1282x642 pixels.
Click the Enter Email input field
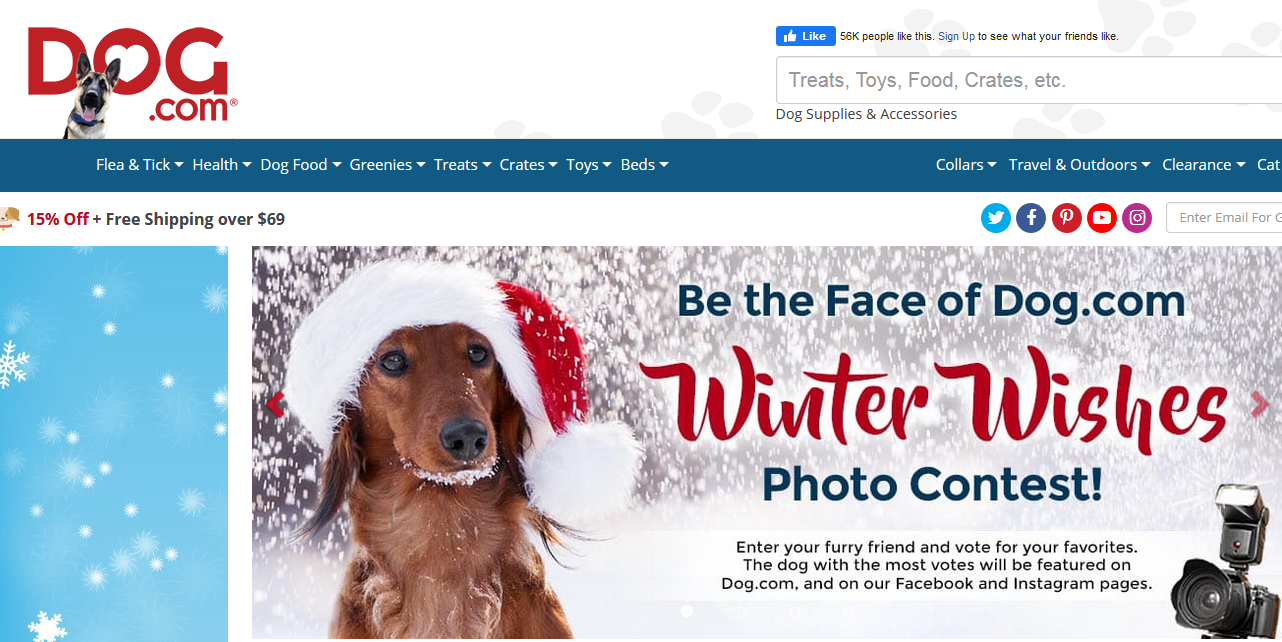coord(1224,218)
